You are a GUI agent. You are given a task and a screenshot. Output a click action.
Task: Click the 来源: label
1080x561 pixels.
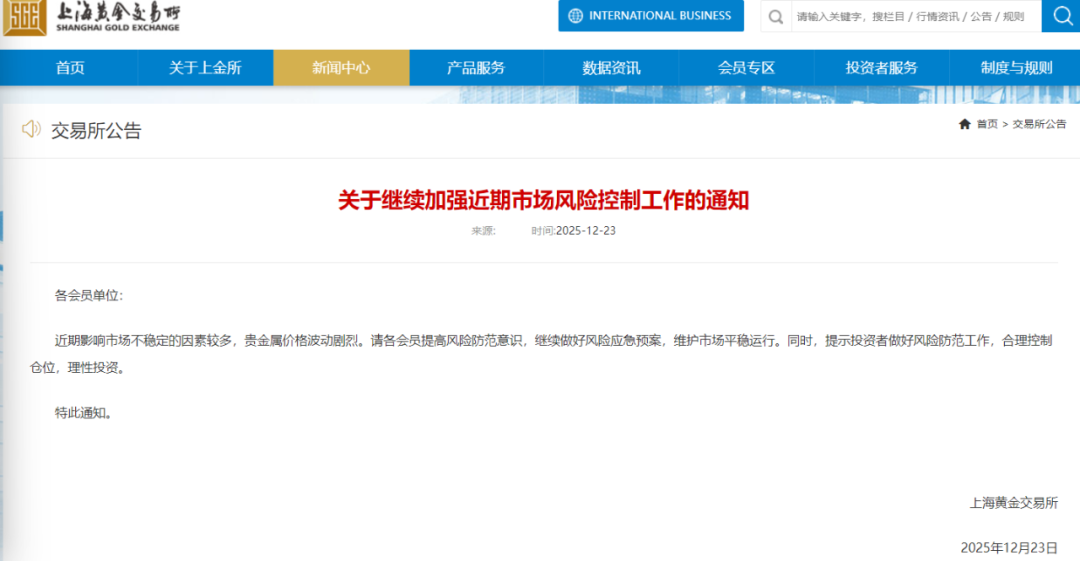(x=484, y=231)
